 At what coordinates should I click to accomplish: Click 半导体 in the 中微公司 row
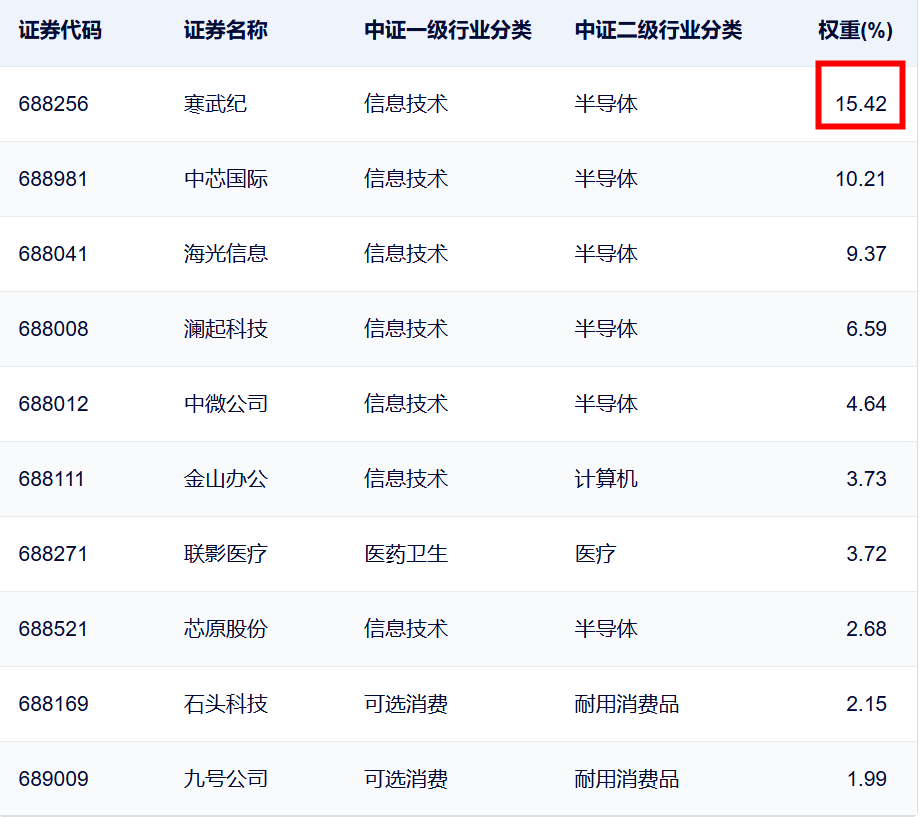point(606,404)
